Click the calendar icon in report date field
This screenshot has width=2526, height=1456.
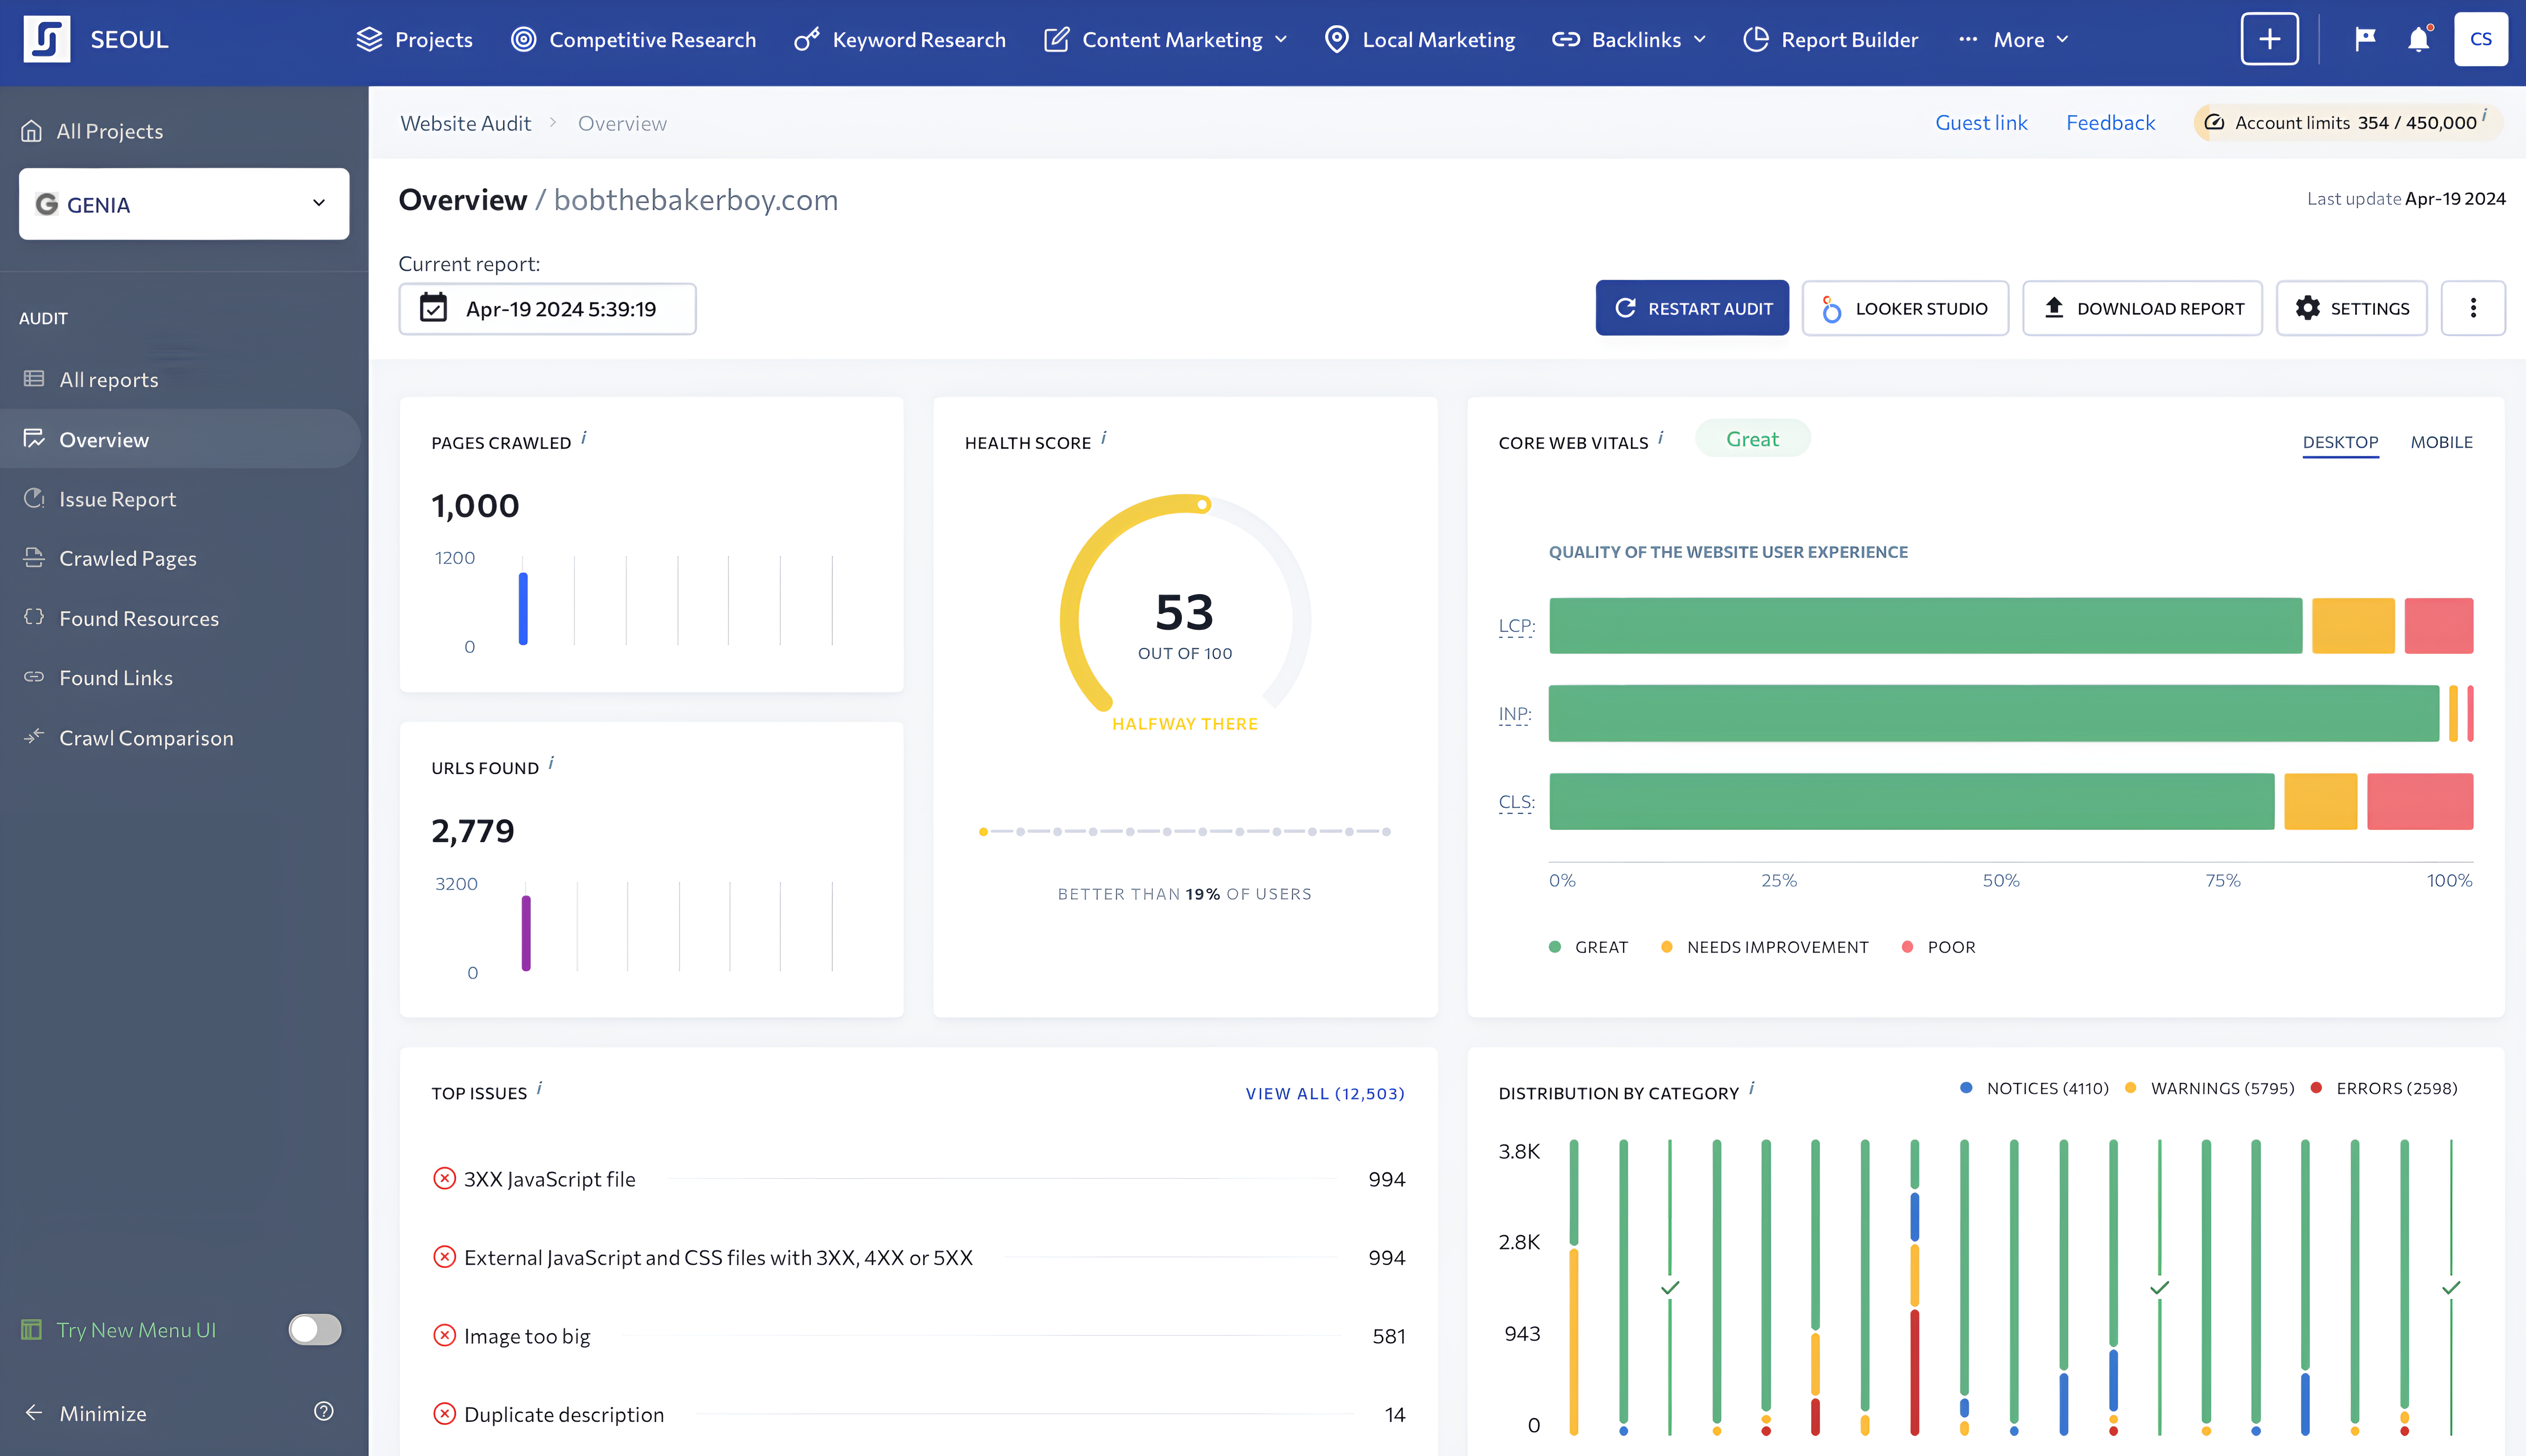tap(433, 308)
